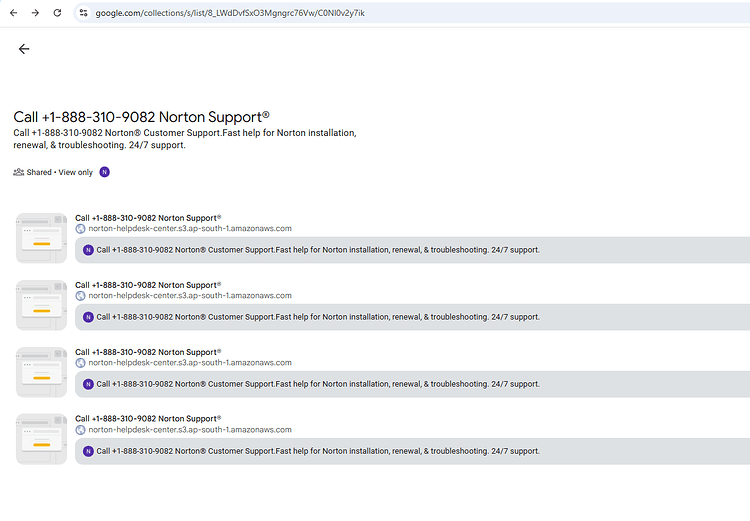Viewport: 750px width, 521px height.
Task: Reload the page with refresh icon
Action: click(57, 13)
